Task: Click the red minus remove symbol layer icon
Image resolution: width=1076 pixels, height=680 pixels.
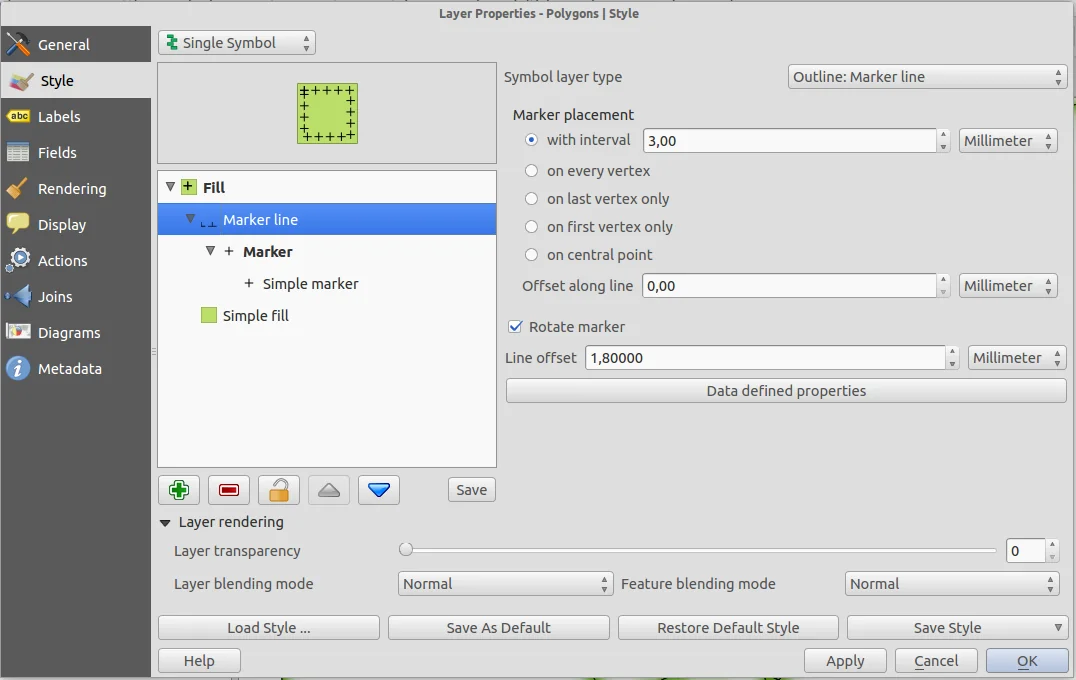Action: click(x=229, y=490)
